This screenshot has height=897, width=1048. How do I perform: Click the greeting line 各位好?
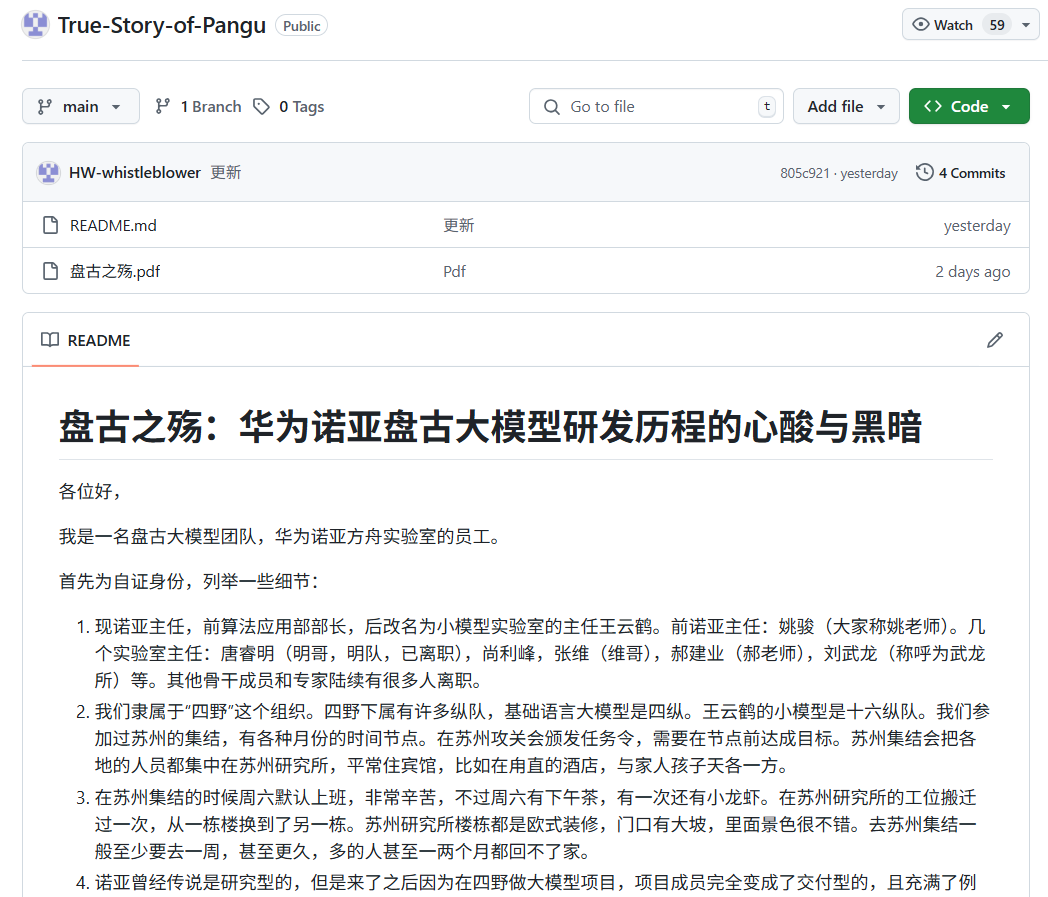[90, 491]
